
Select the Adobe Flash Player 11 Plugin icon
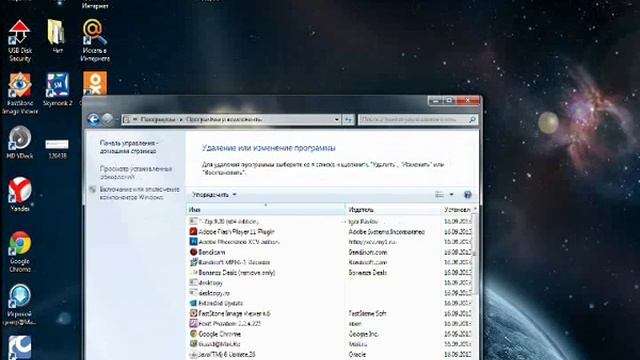point(193,231)
